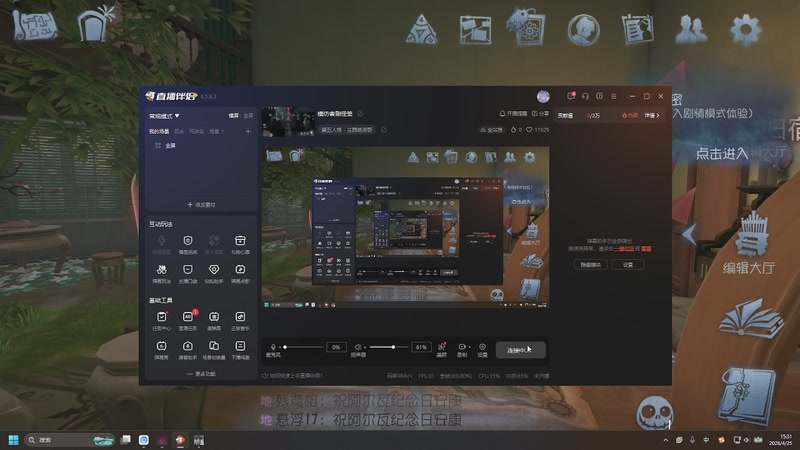Switch to 竖屏 portrait orientation

pos(248,116)
